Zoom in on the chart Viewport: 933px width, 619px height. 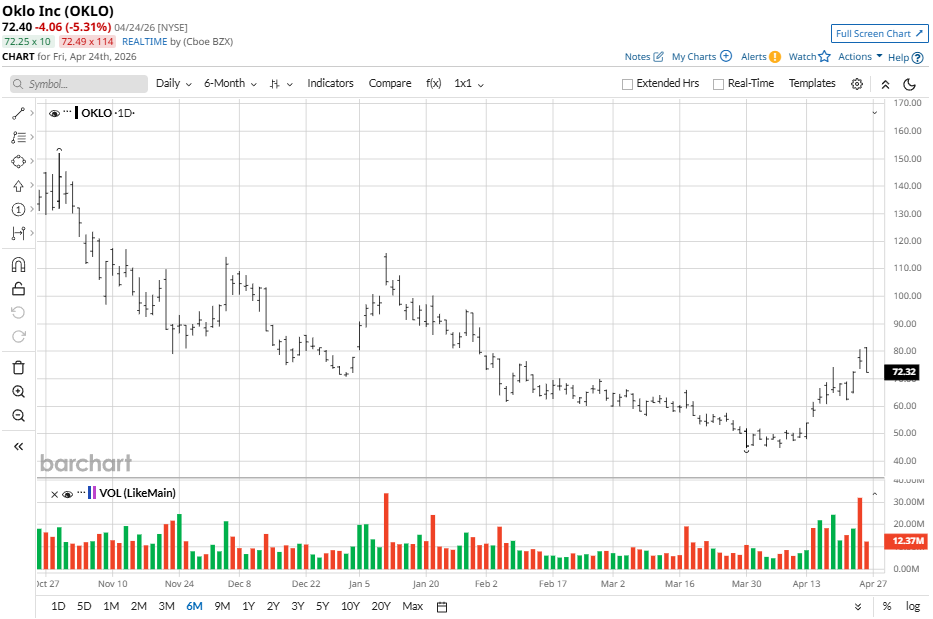tap(18, 392)
